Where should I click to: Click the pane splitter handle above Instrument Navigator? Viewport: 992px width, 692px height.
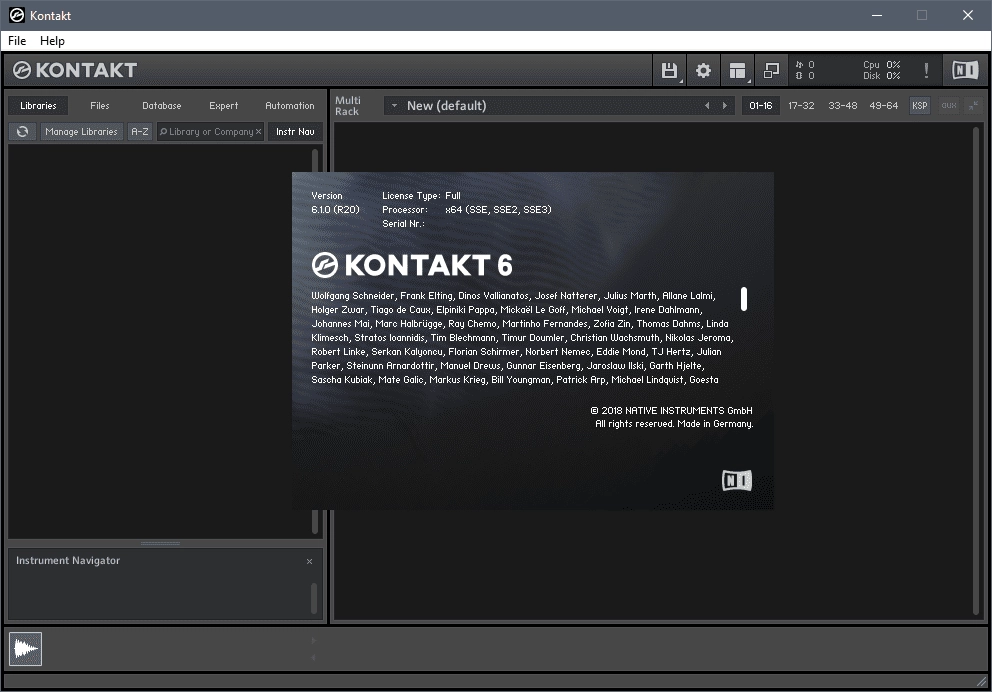(x=160, y=543)
